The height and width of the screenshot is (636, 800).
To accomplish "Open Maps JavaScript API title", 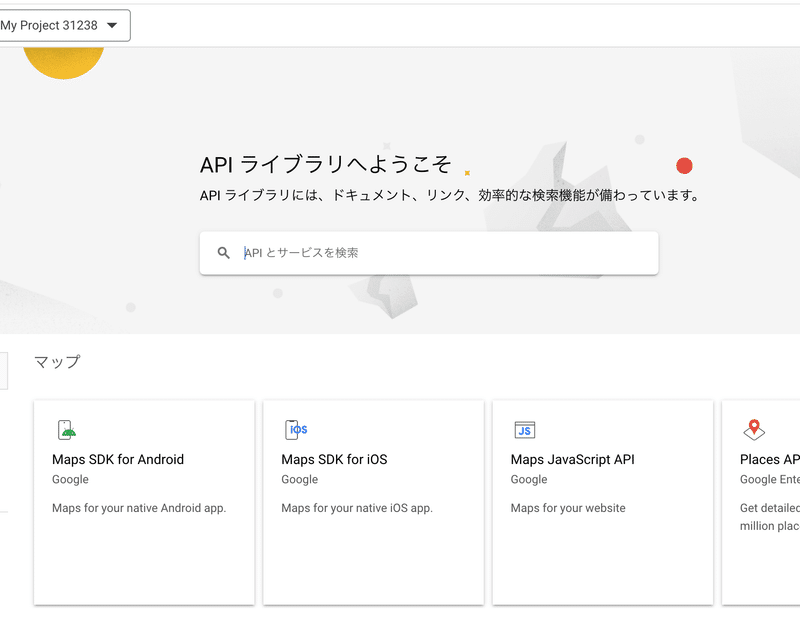I will click(x=572, y=460).
